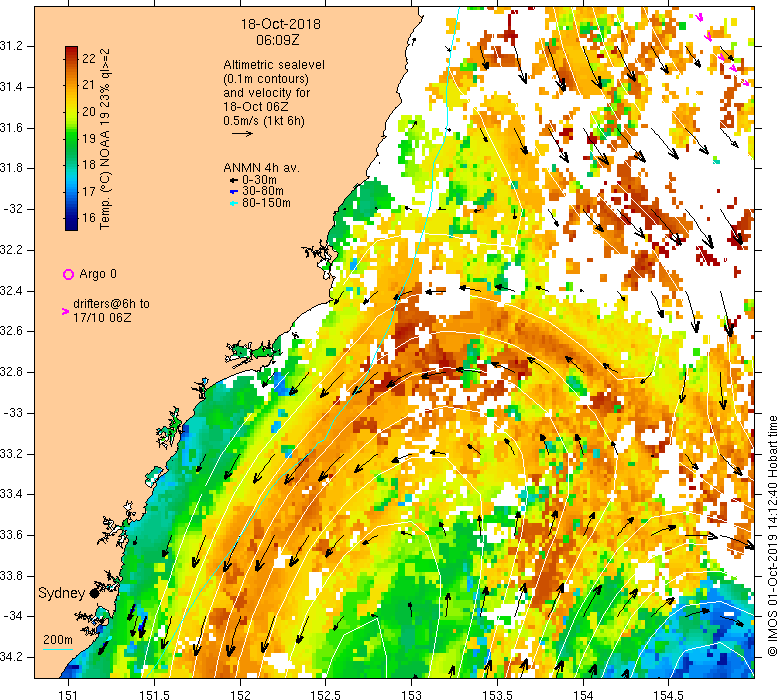The width and height of the screenshot is (780, 700).
Task: Click the latitude axis label -32
Action: click(13, 209)
